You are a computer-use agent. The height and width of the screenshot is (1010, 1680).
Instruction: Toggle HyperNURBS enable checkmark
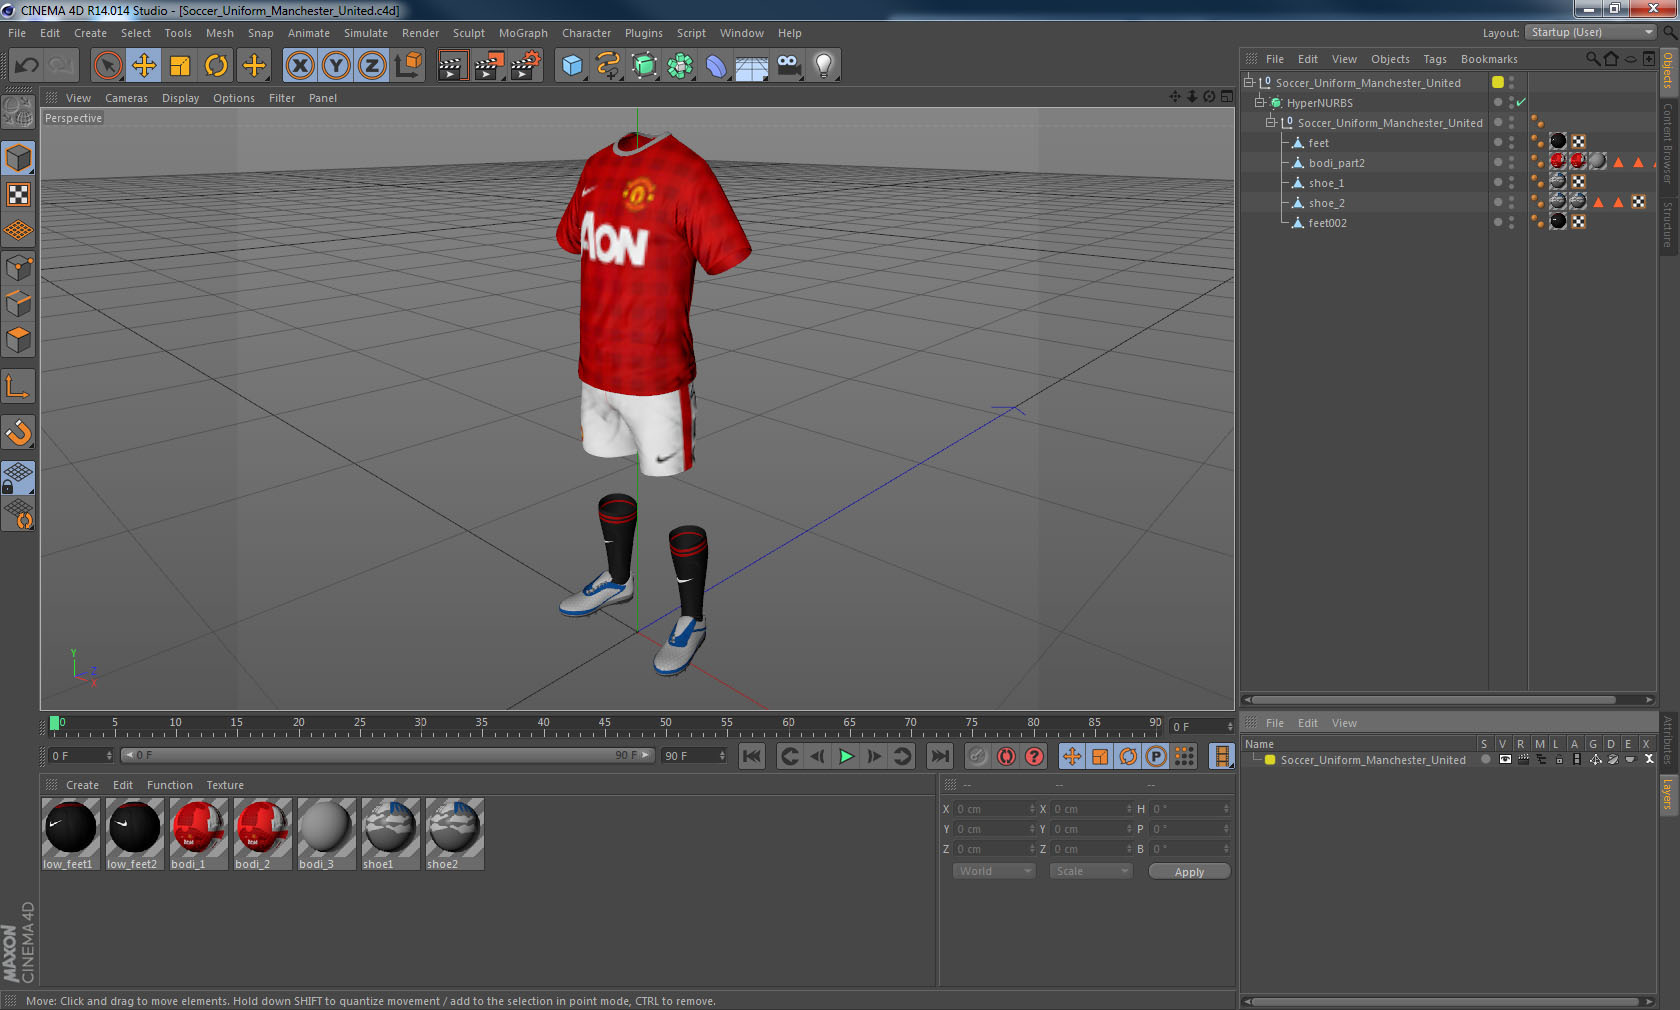pyautogui.click(x=1521, y=102)
